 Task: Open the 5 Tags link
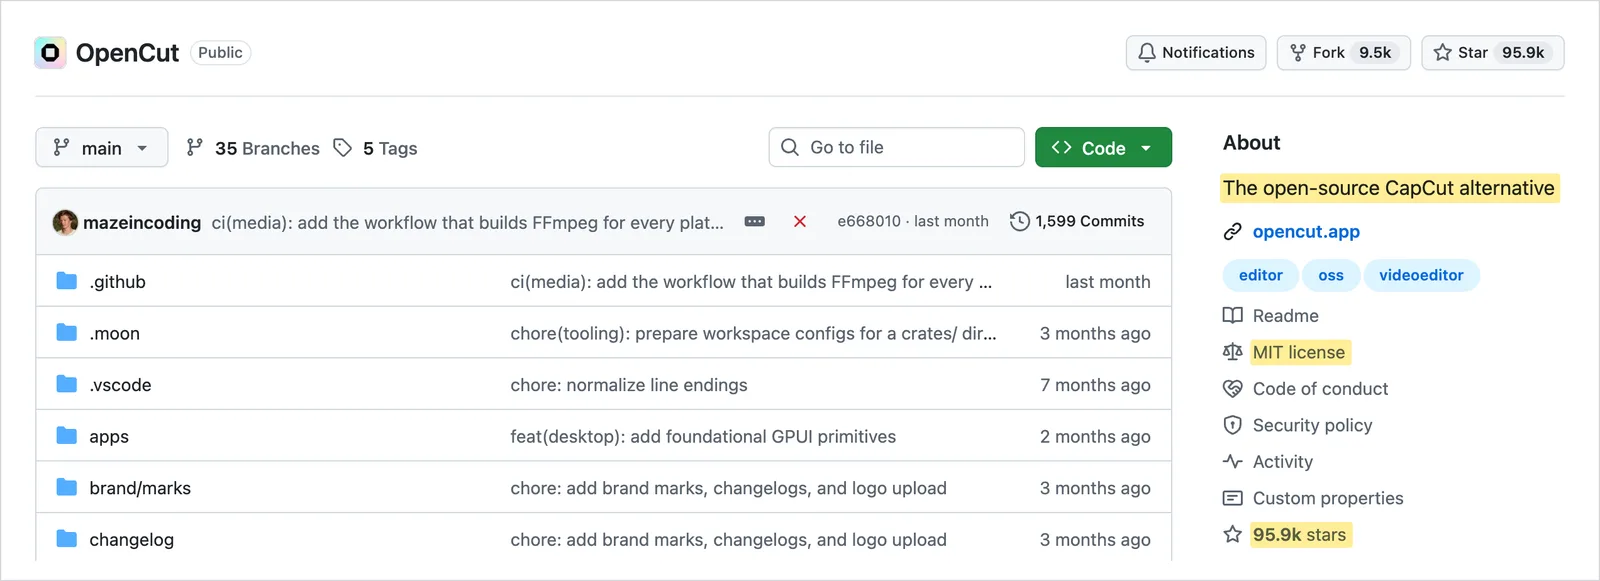click(376, 148)
